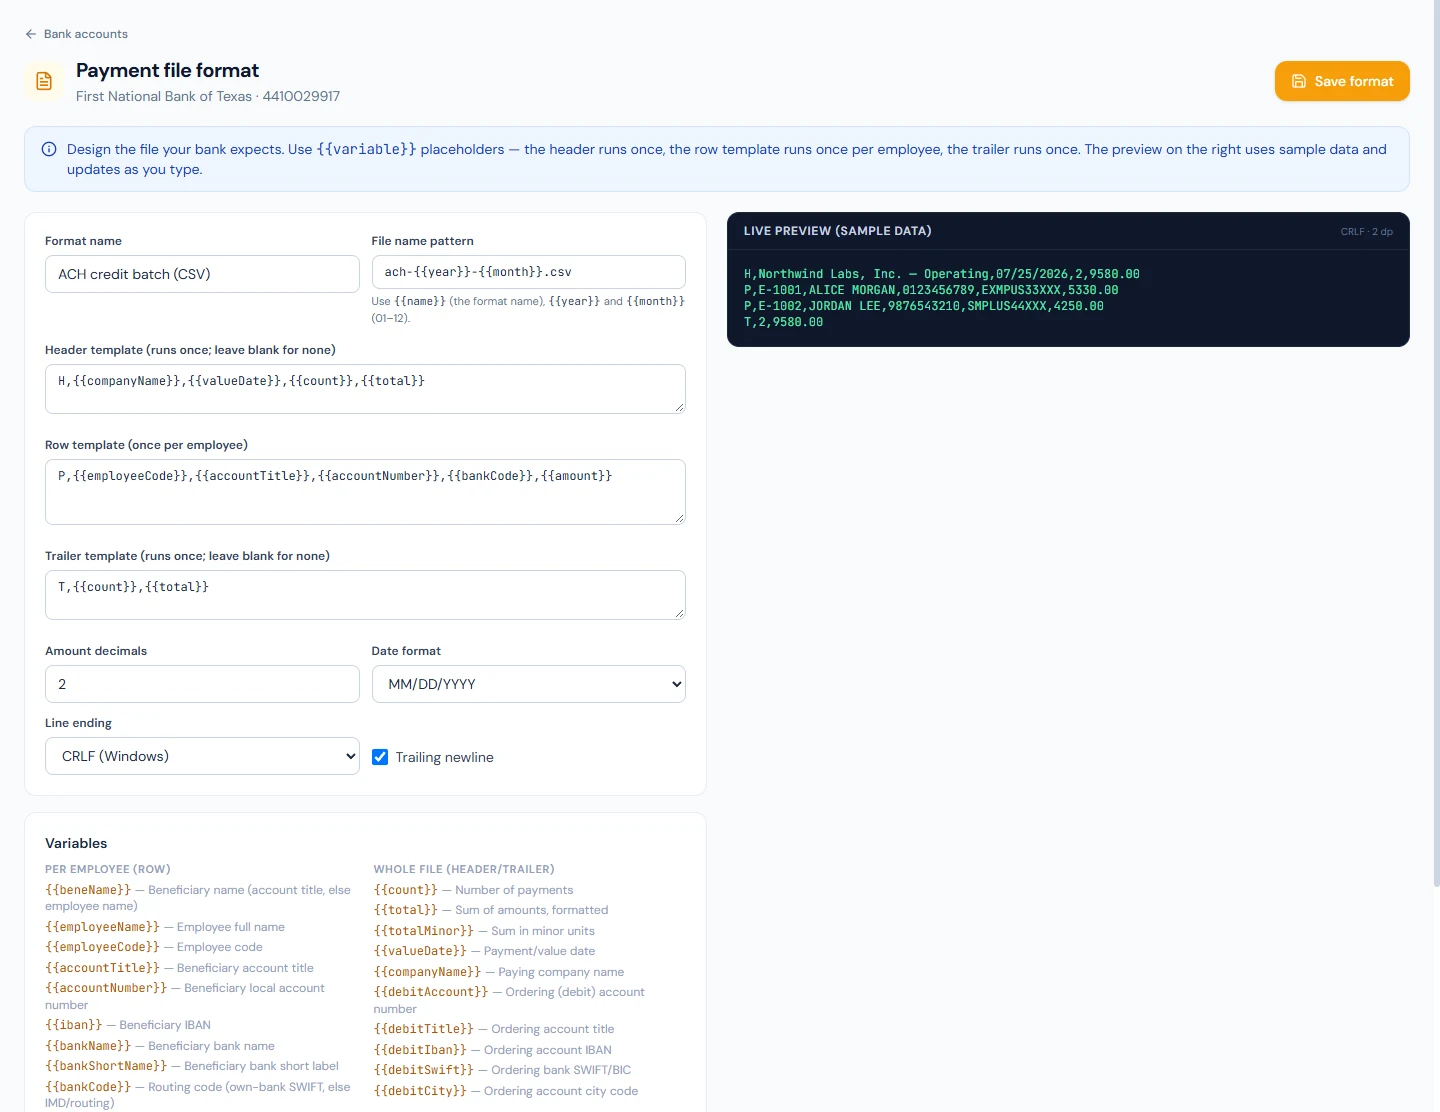This screenshot has height=1112, width=1440.
Task: Click the {{accountTitle}} variable in Variables list
Action: point(102,968)
